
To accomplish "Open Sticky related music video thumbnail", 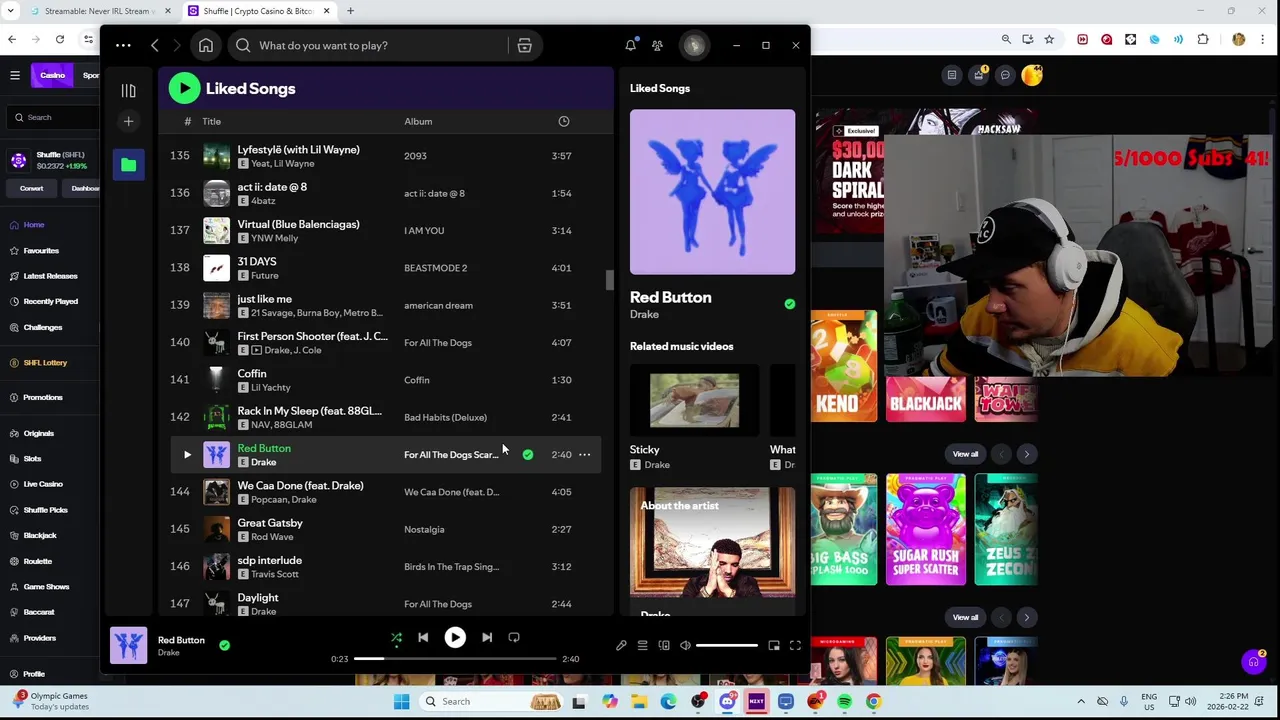I will tap(694, 401).
